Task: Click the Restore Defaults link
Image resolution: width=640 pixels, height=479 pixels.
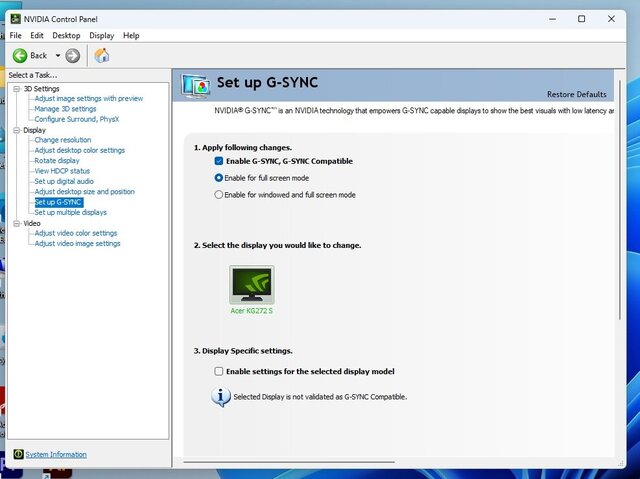Action: point(576,95)
